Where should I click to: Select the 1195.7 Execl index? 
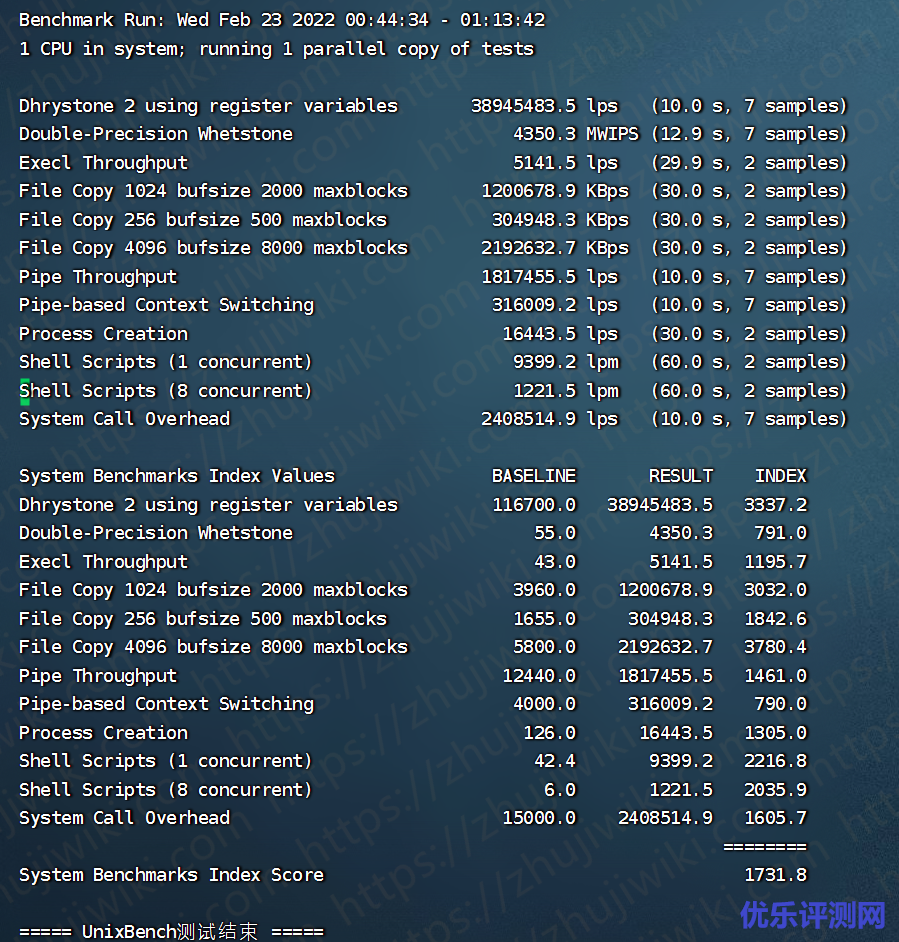coord(775,562)
